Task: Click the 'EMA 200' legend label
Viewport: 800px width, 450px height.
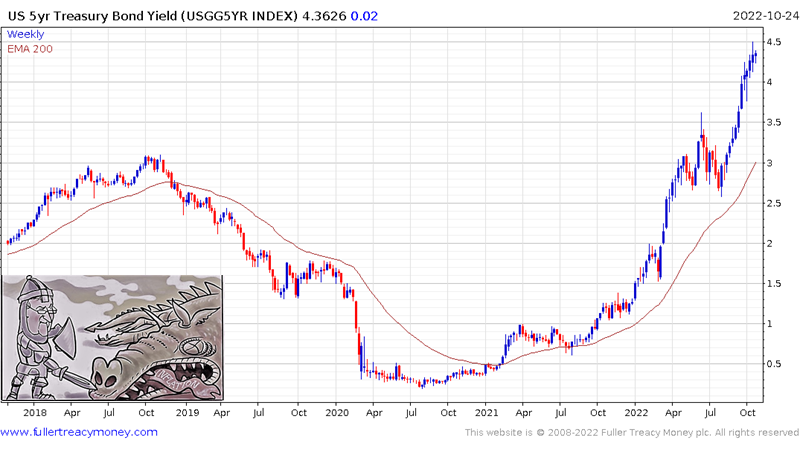Action: click(x=30, y=49)
